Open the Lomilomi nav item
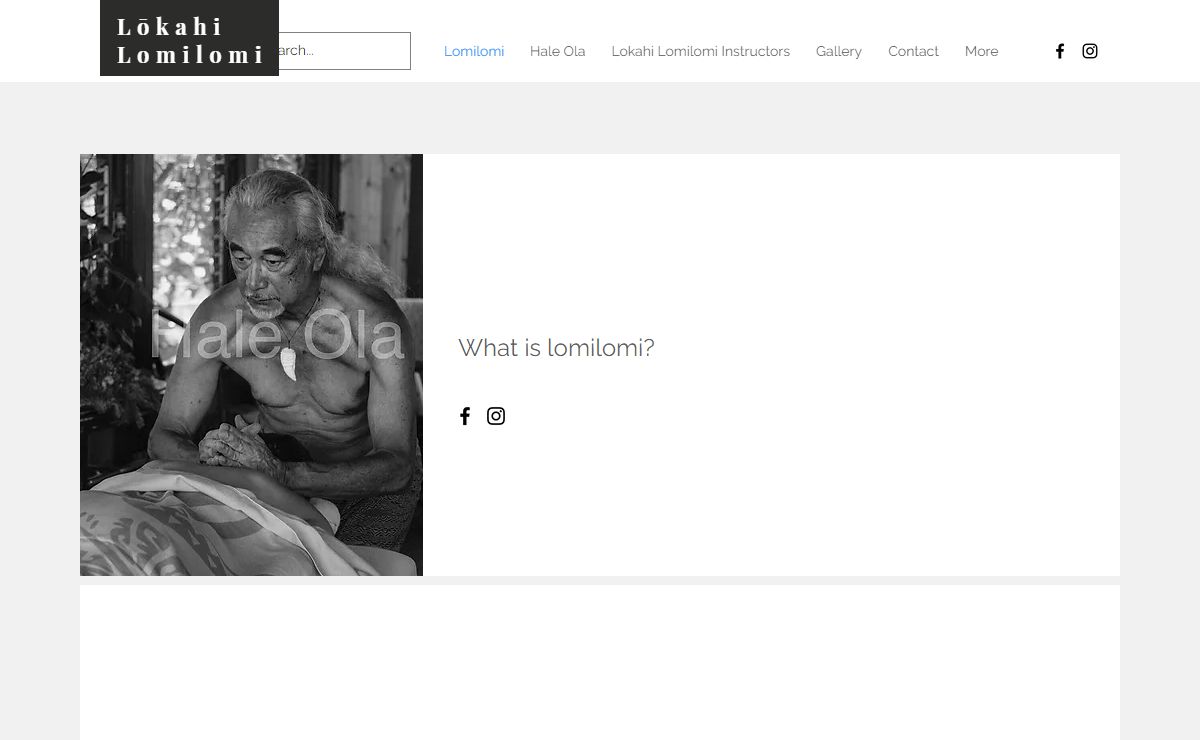Viewport: 1200px width, 740px height. click(474, 51)
